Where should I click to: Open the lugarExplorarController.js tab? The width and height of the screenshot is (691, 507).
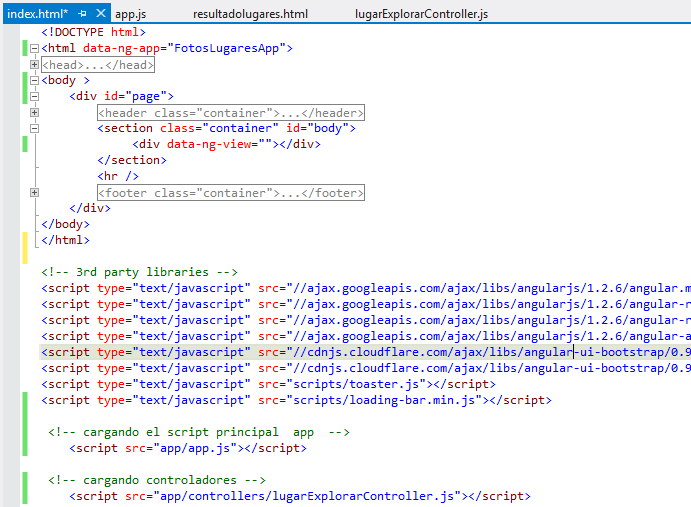click(x=421, y=14)
